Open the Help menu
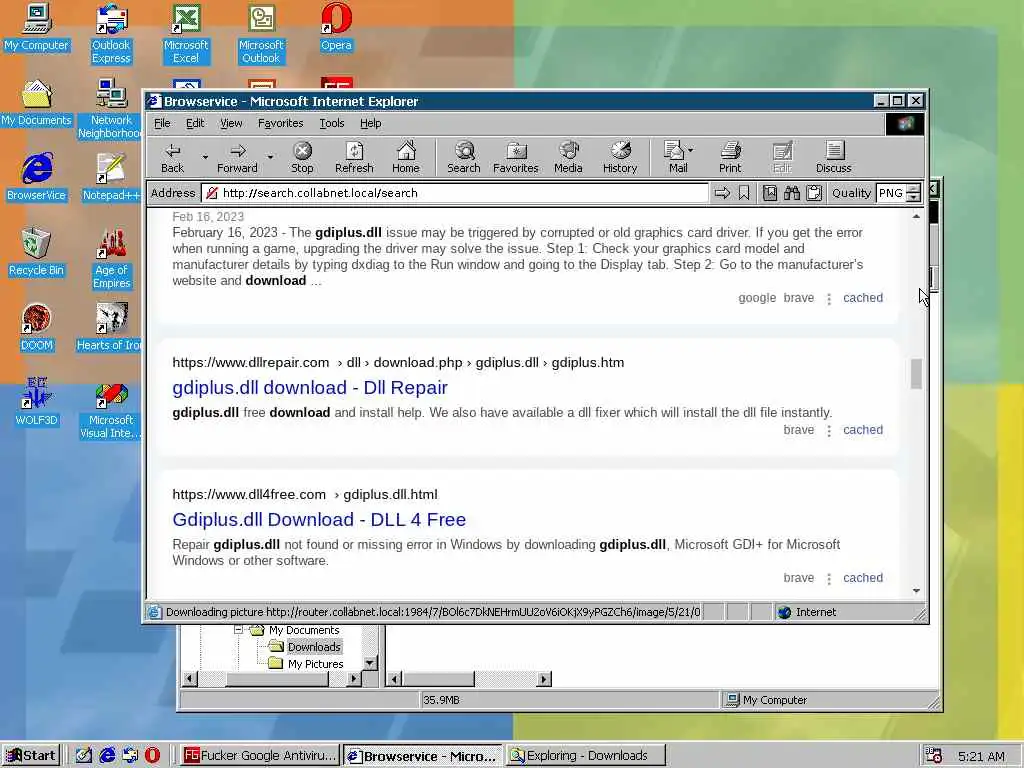Screen dimensions: 1024x768 (370, 123)
